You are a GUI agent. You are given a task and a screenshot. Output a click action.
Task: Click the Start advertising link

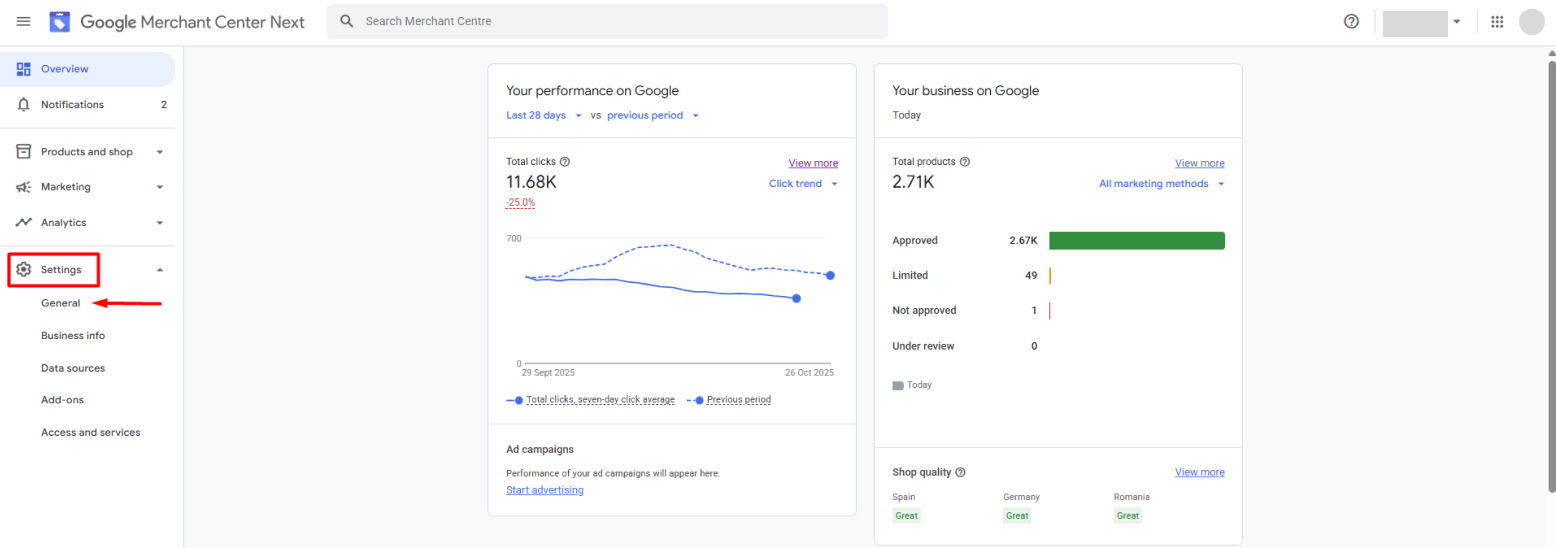click(x=545, y=490)
